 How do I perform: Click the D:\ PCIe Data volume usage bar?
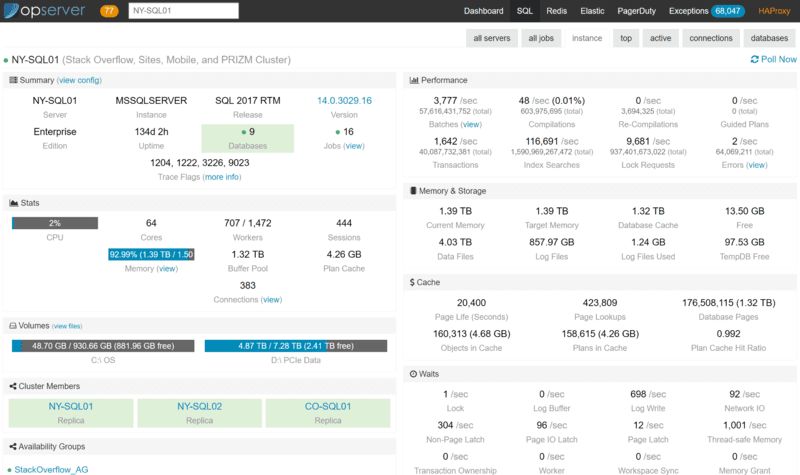(x=296, y=346)
